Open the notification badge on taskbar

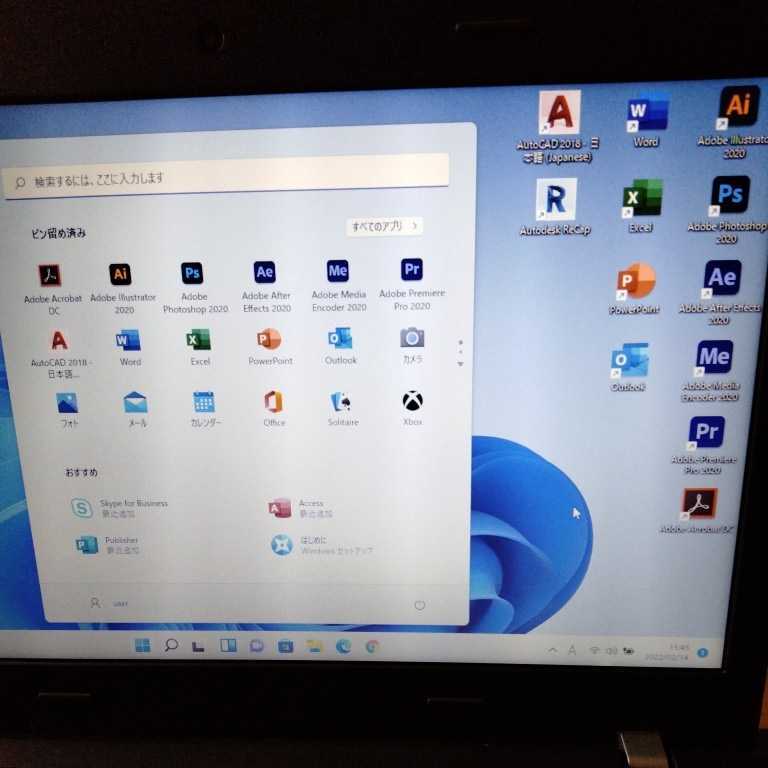tap(703, 652)
